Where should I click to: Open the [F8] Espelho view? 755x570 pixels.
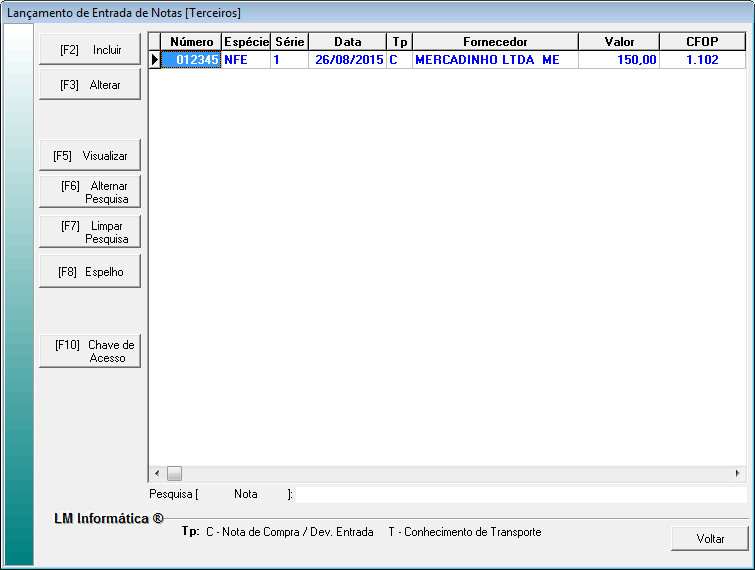click(90, 272)
